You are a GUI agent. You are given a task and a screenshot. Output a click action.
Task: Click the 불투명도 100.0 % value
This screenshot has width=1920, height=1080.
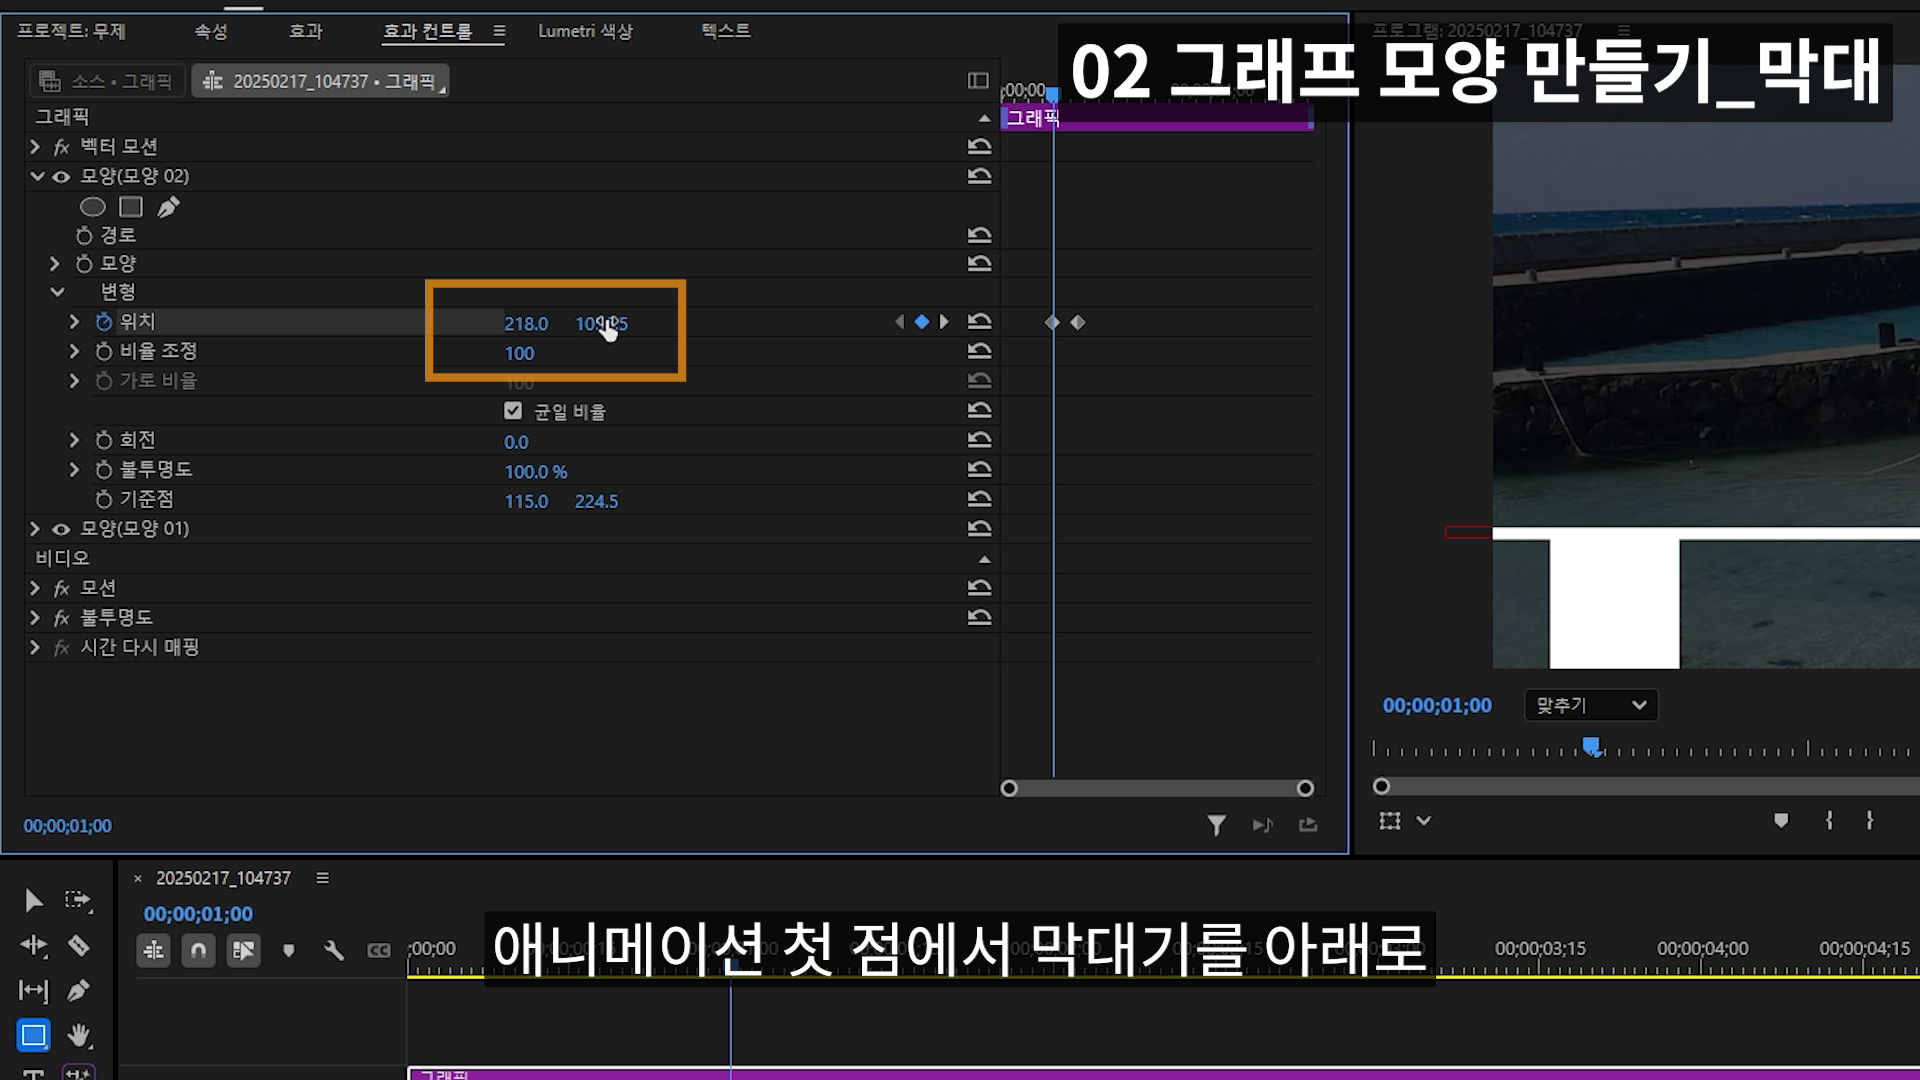pyautogui.click(x=535, y=472)
